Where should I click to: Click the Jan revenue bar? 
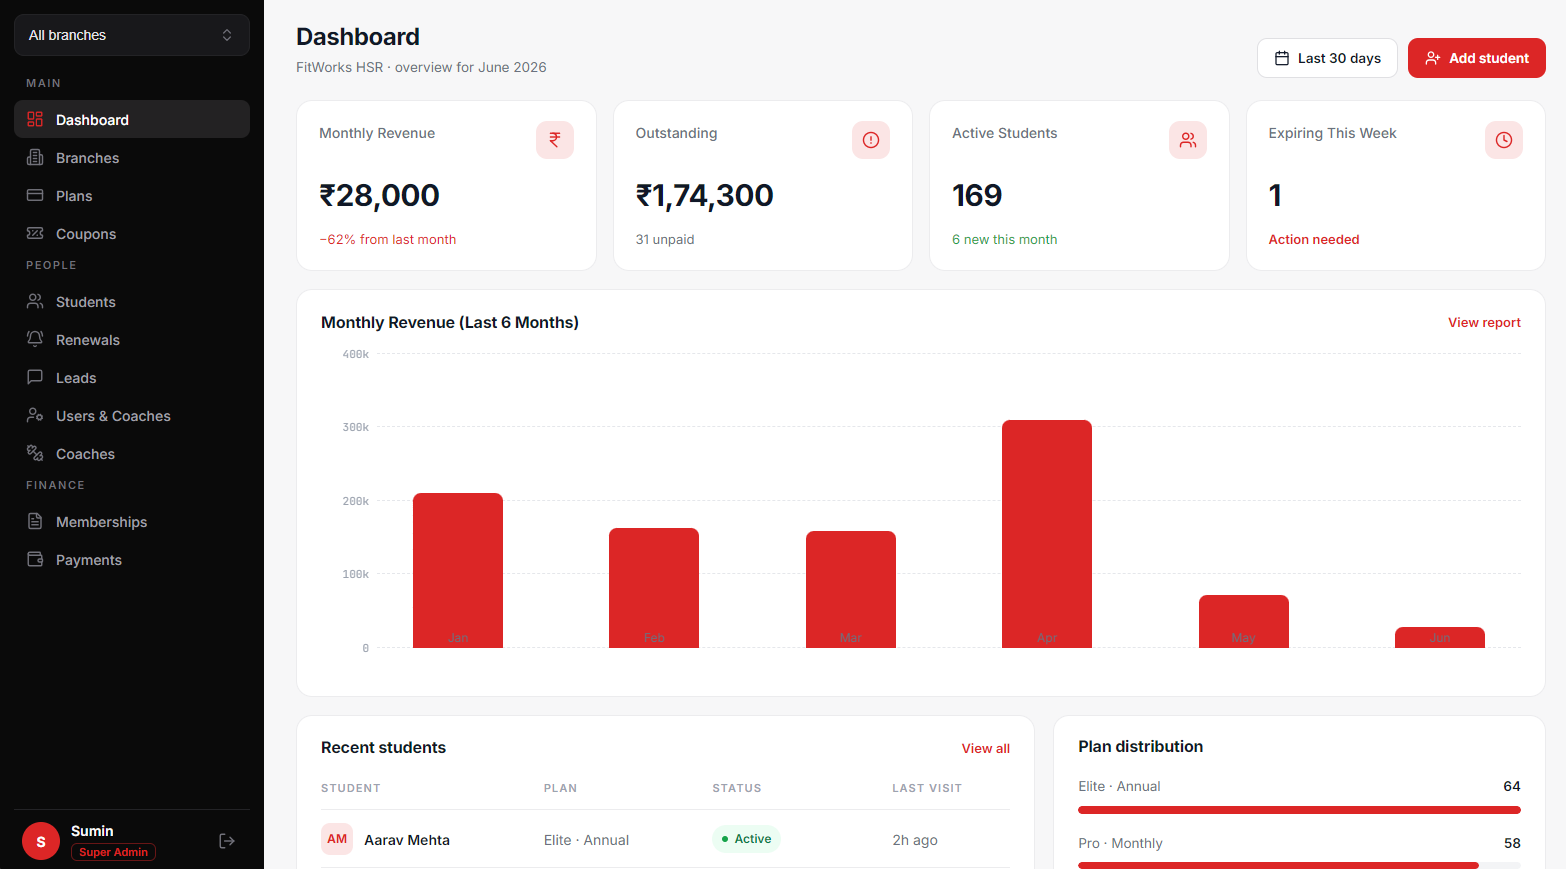458,570
